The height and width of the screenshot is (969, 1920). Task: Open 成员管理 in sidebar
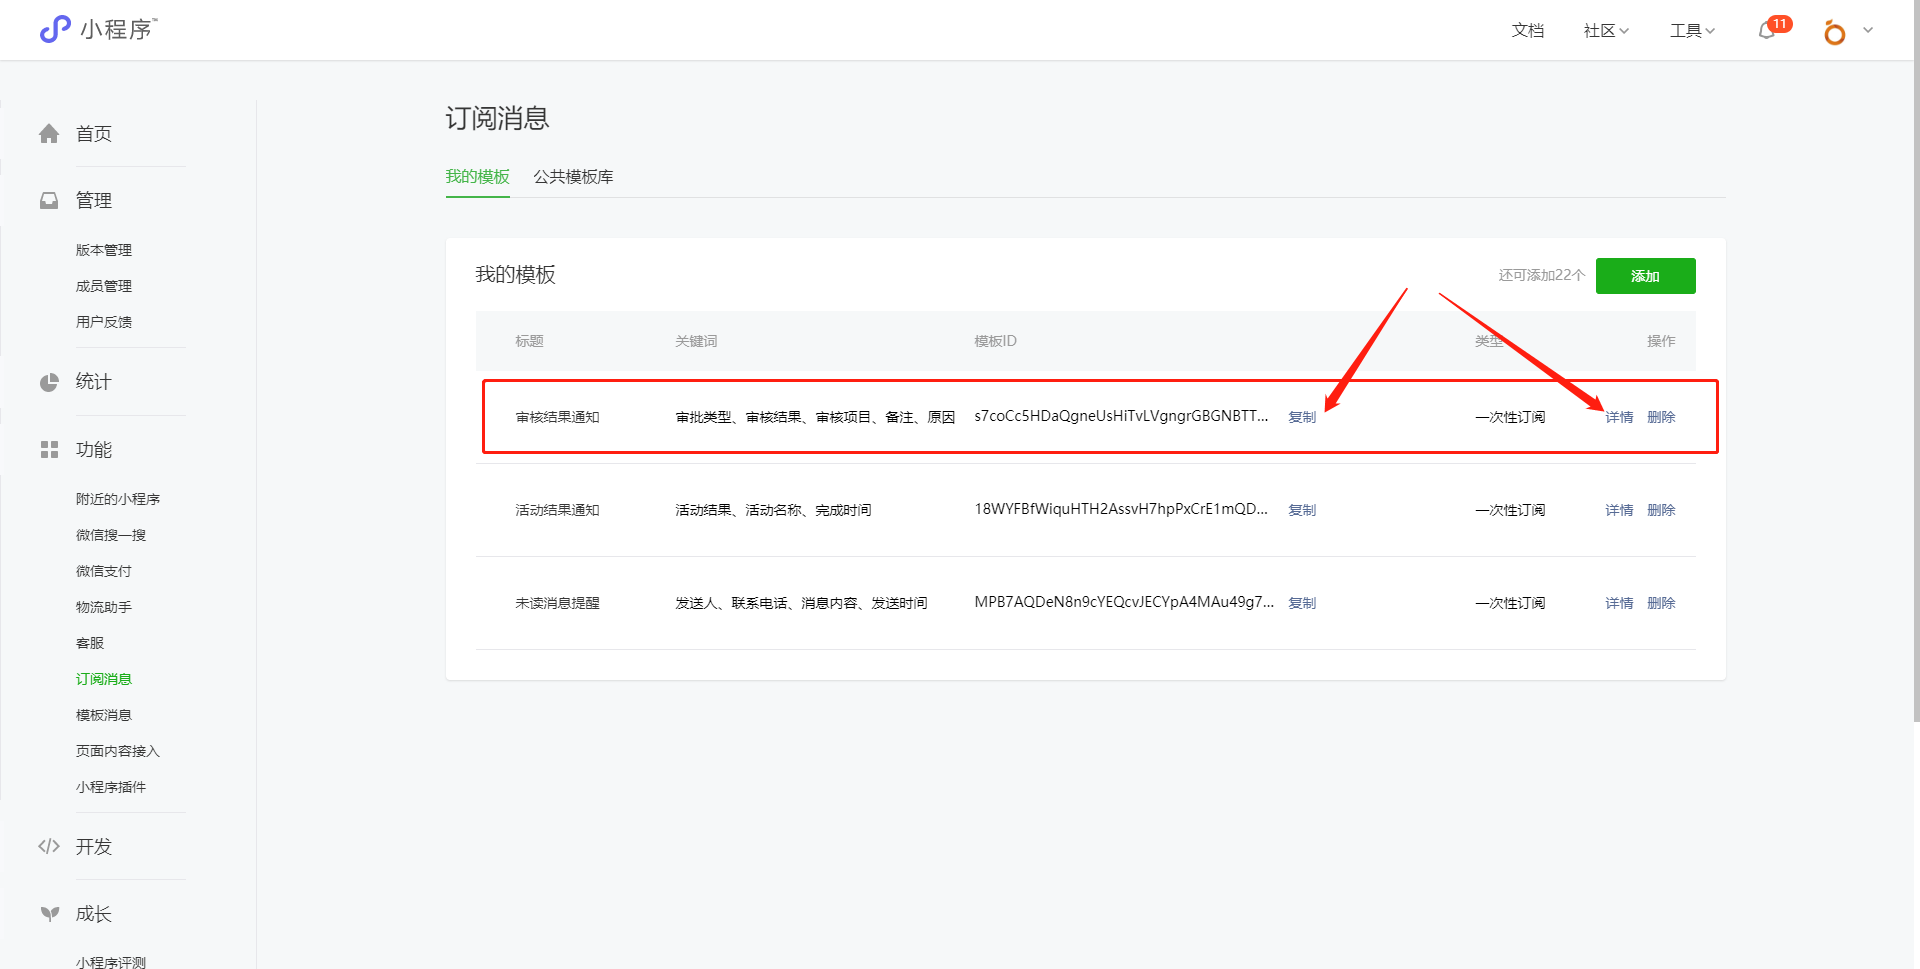[x=104, y=286]
